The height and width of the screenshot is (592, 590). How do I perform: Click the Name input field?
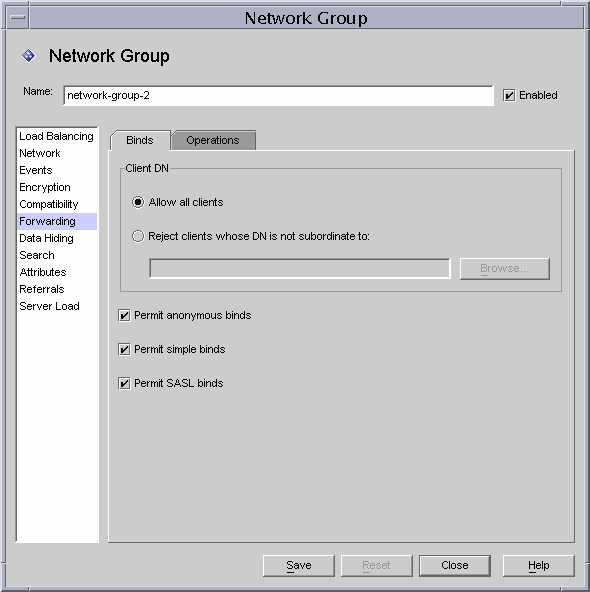279,96
